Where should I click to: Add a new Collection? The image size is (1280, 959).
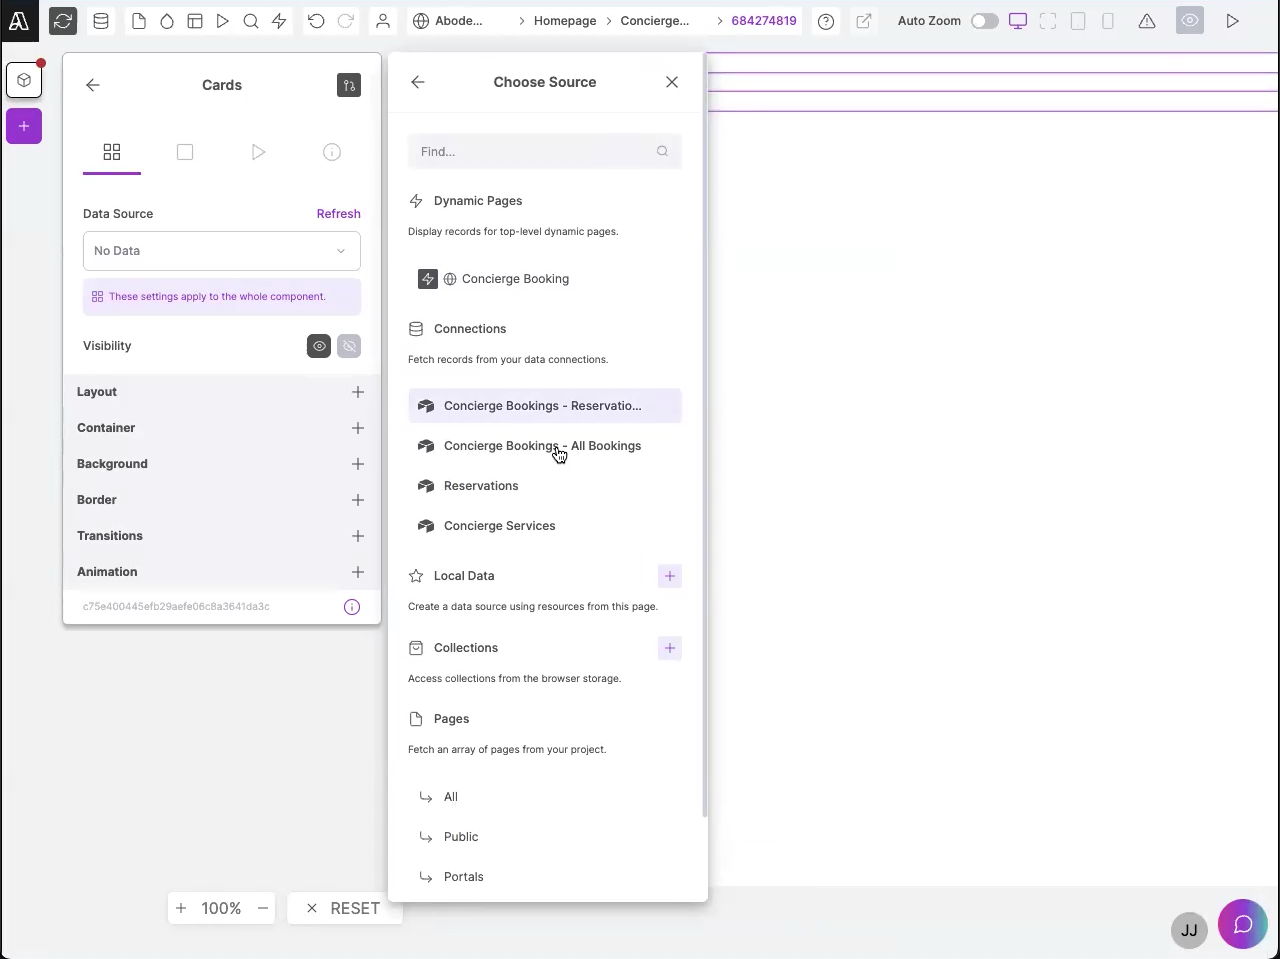point(670,648)
